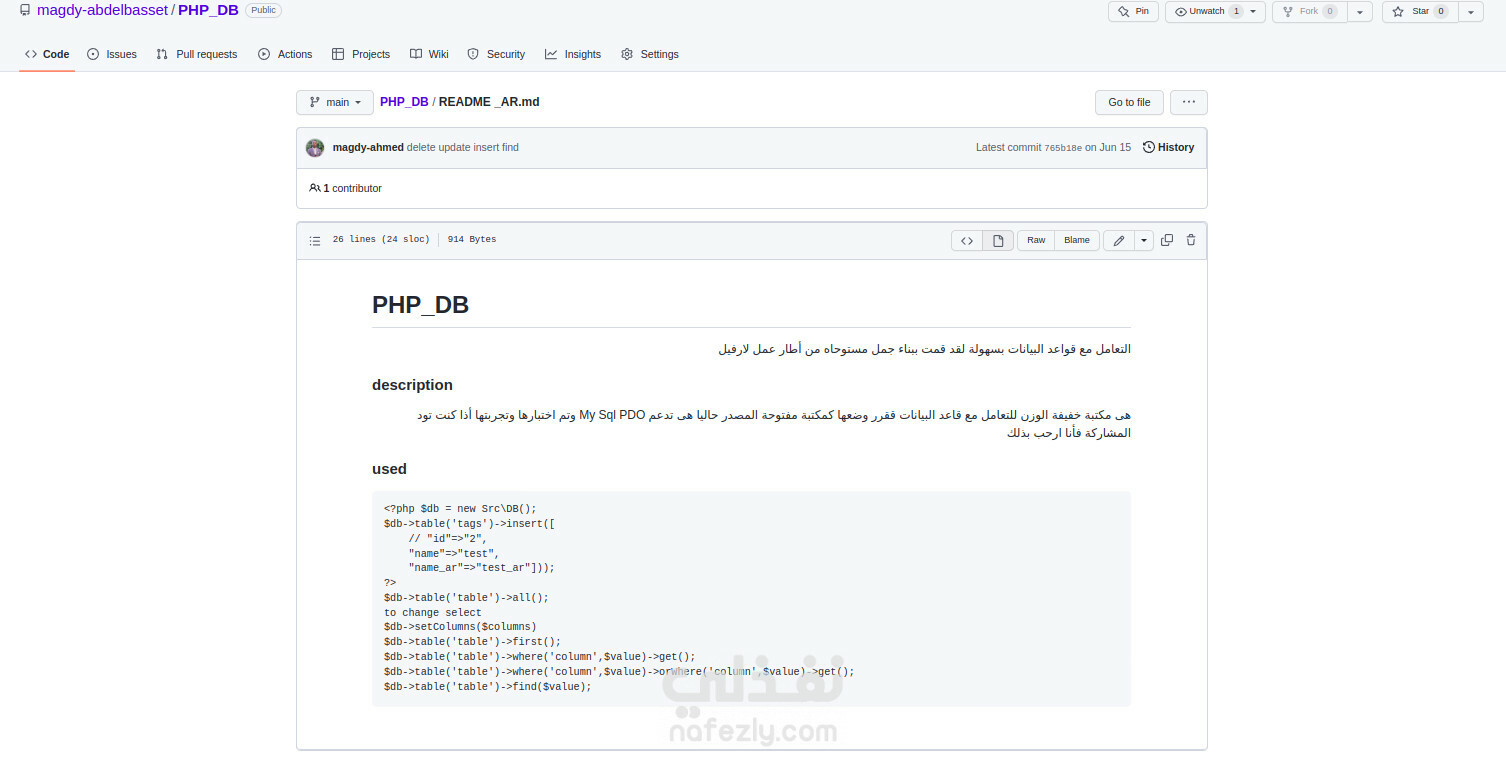Click the 'used' heading
The height and width of the screenshot is (763, 1506).
pos(389,469)
